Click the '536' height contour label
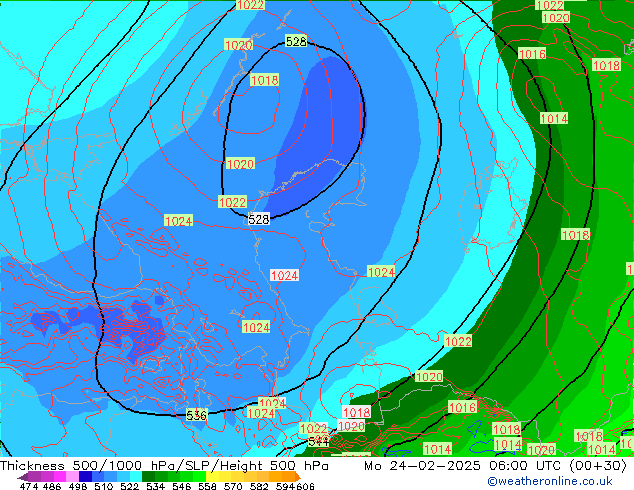 (x=196, y=415)
